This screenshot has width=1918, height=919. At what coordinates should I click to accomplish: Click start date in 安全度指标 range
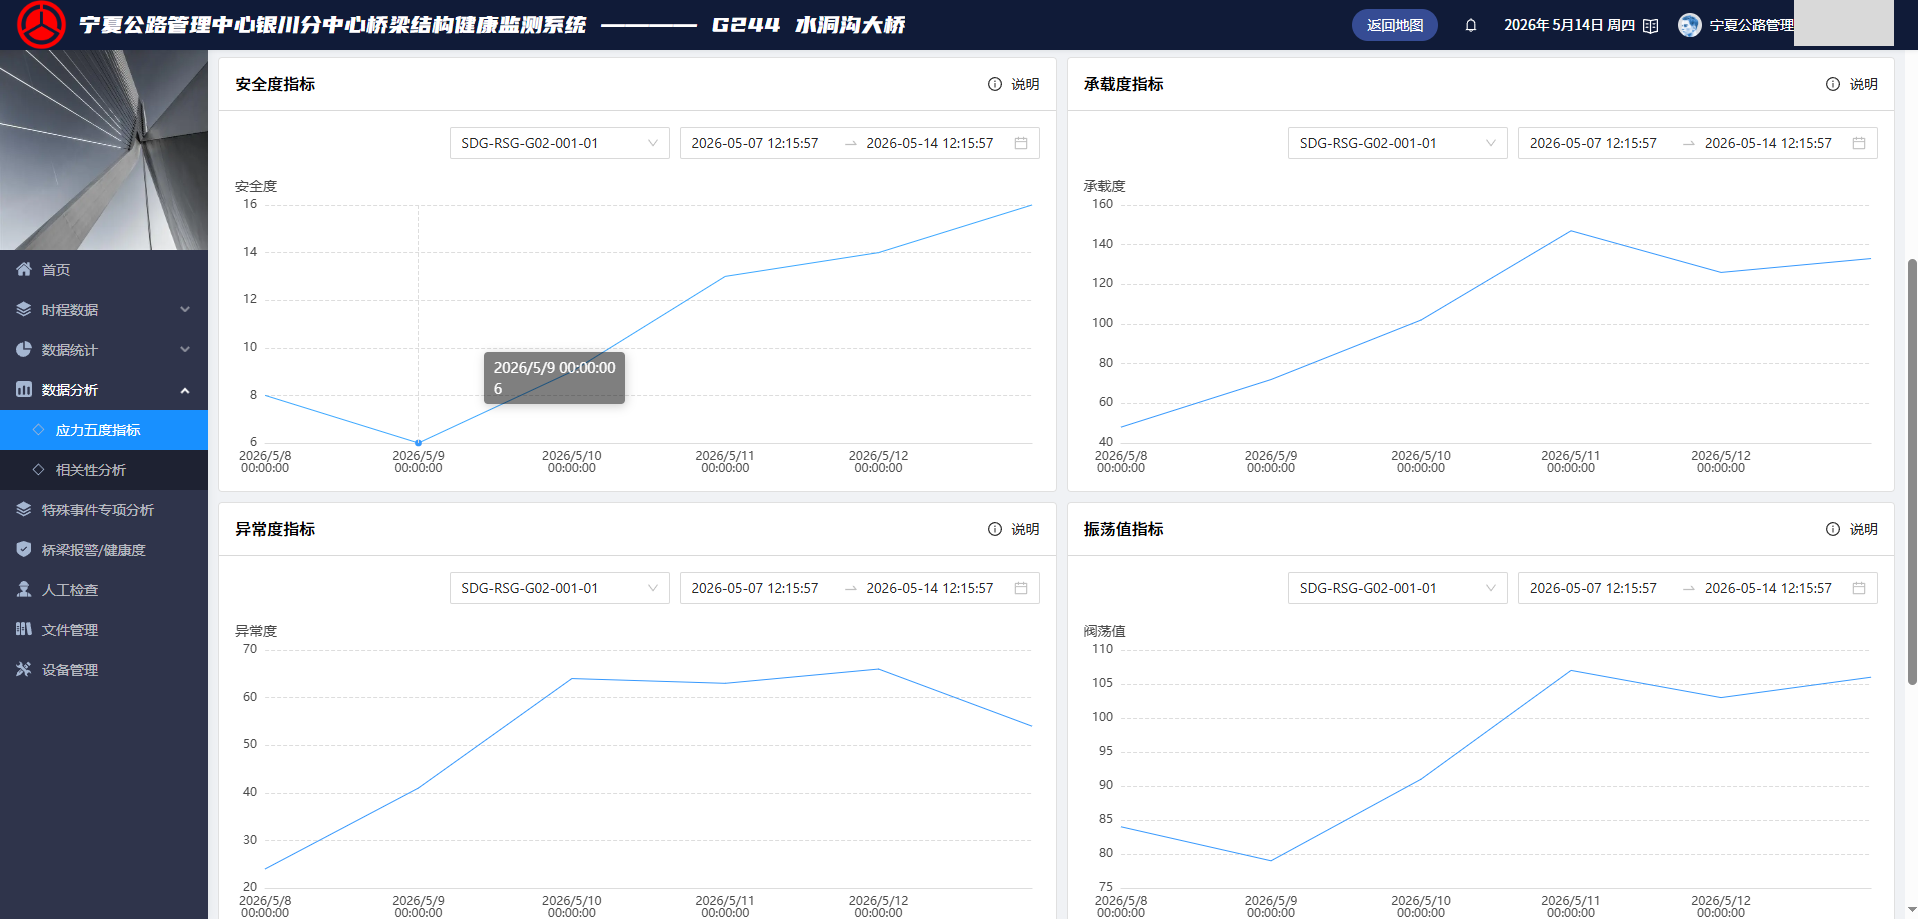755,143
